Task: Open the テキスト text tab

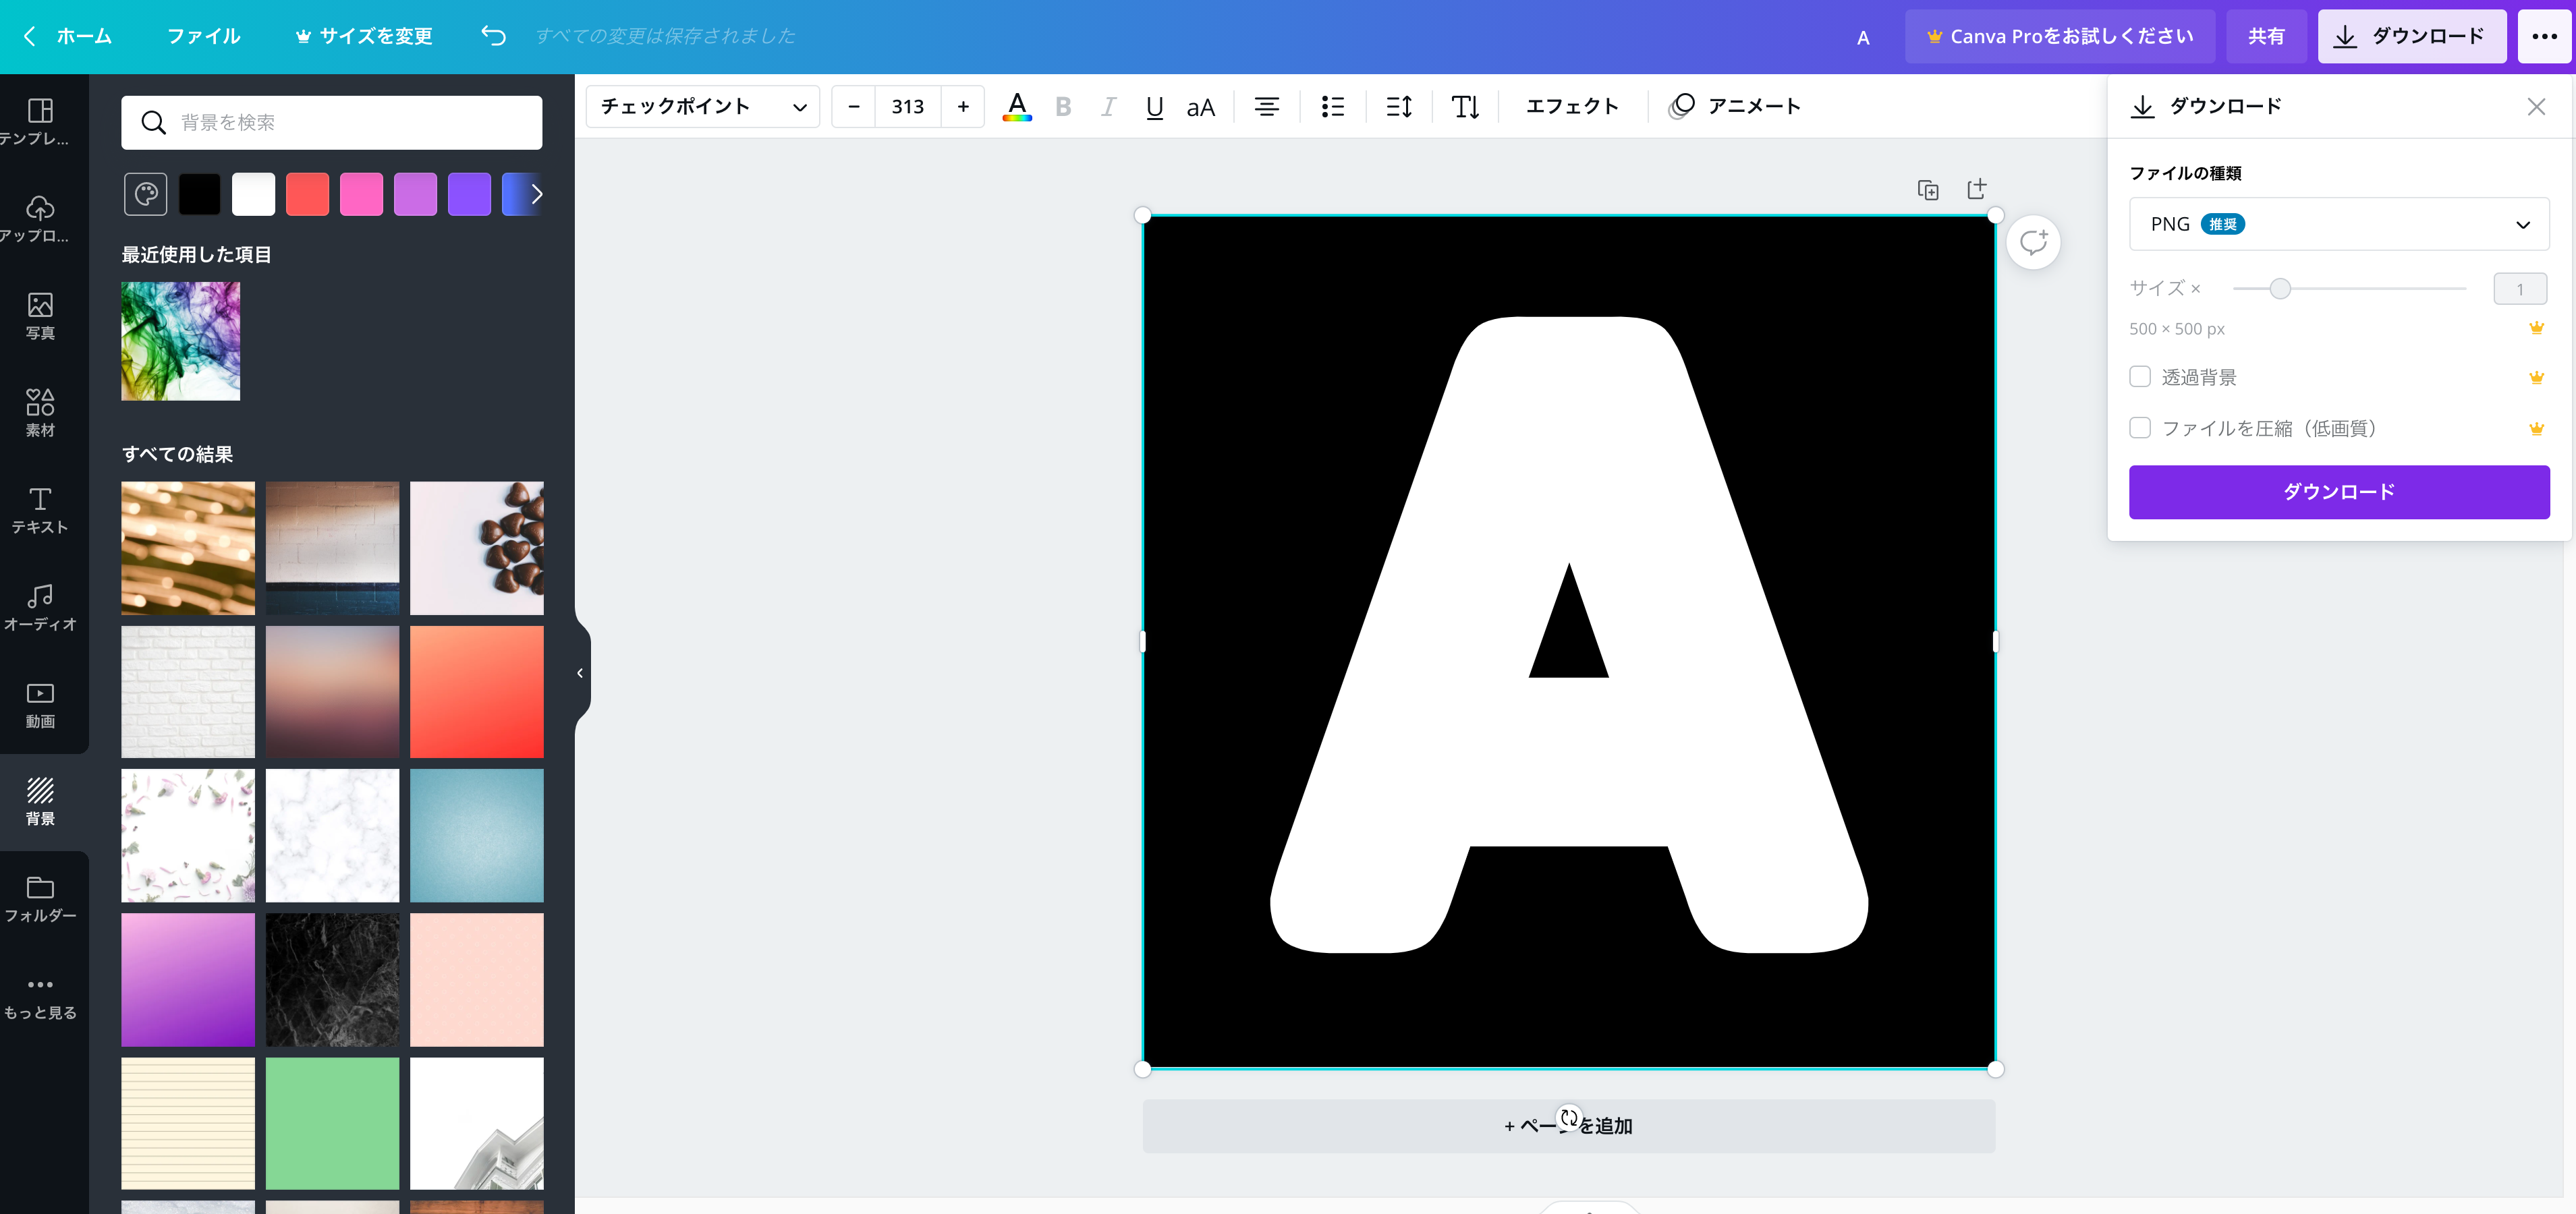Action: (x=40, y=510)
